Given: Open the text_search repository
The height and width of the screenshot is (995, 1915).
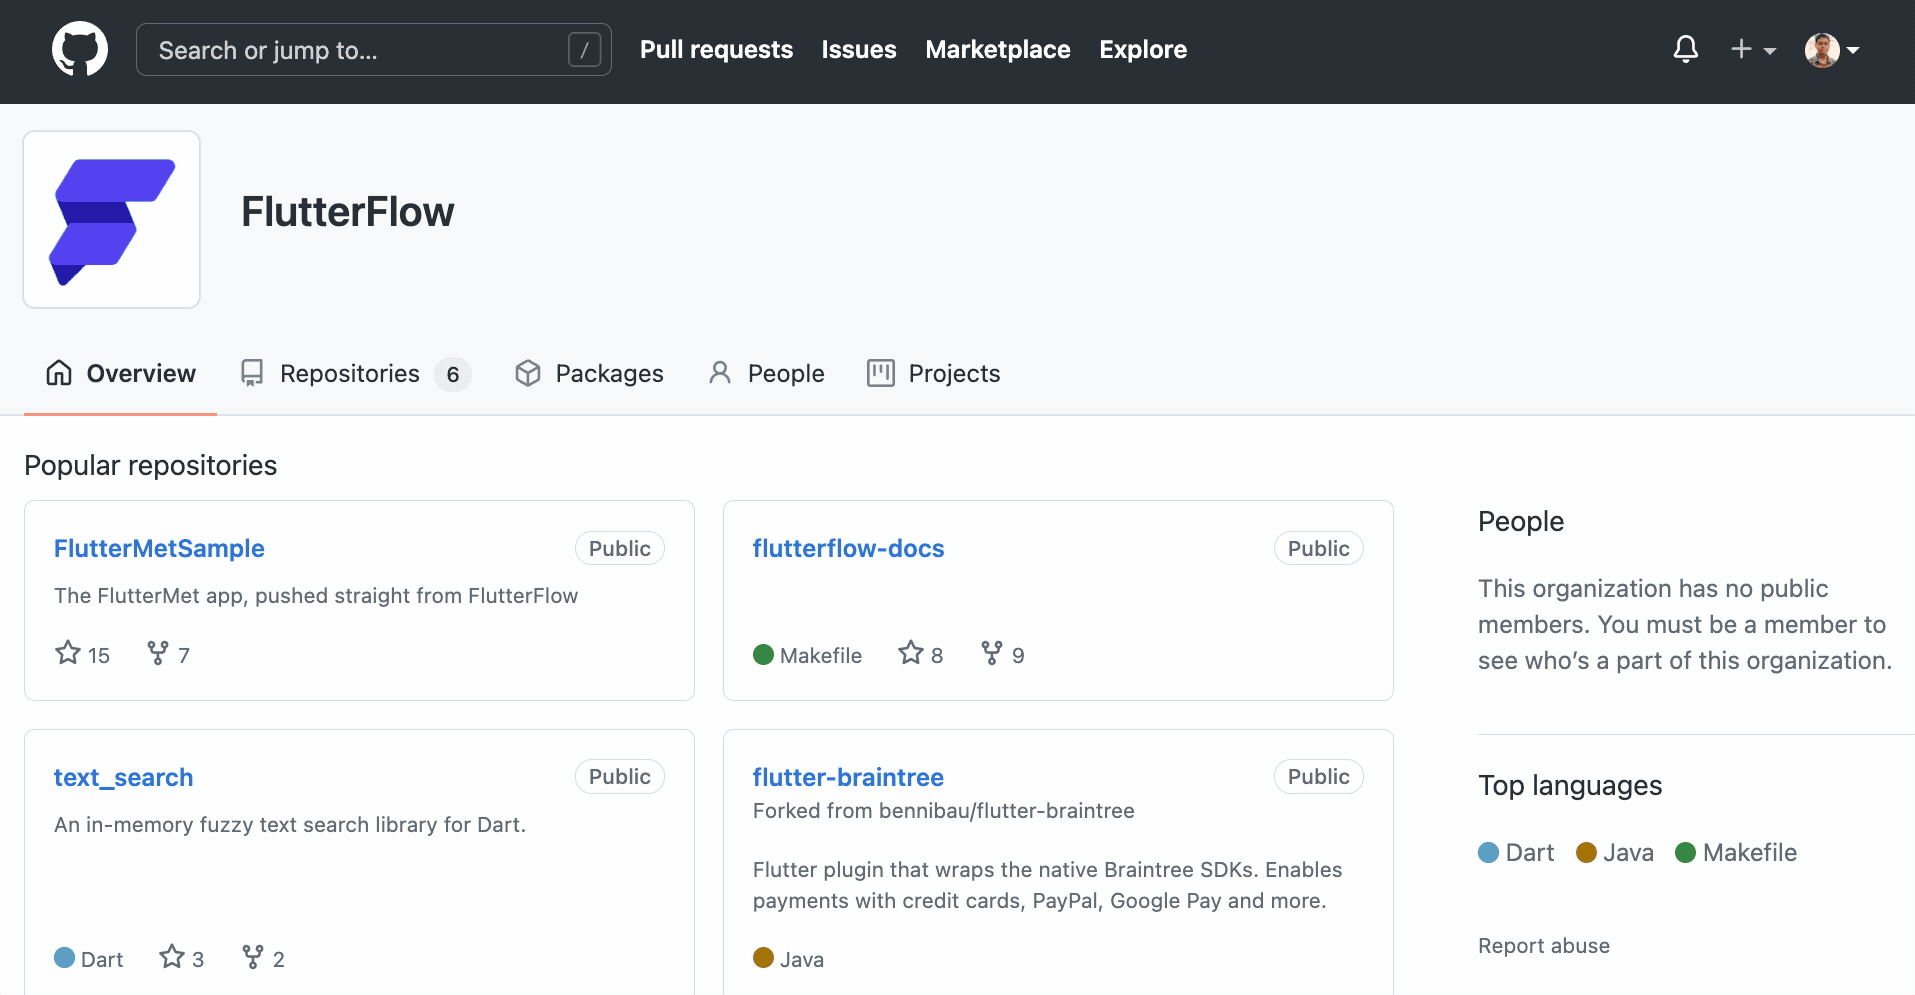Looking at the screenshot, I should pyautogui.click(x=123, y=777).
